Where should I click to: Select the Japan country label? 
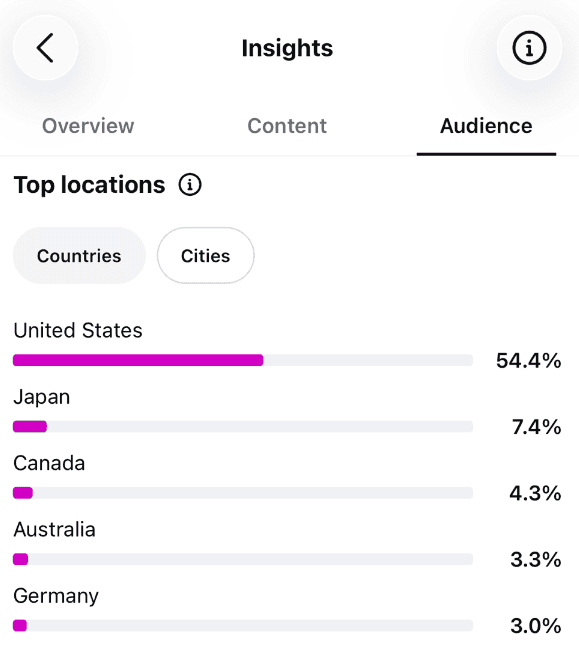click(x=42, y=397)
